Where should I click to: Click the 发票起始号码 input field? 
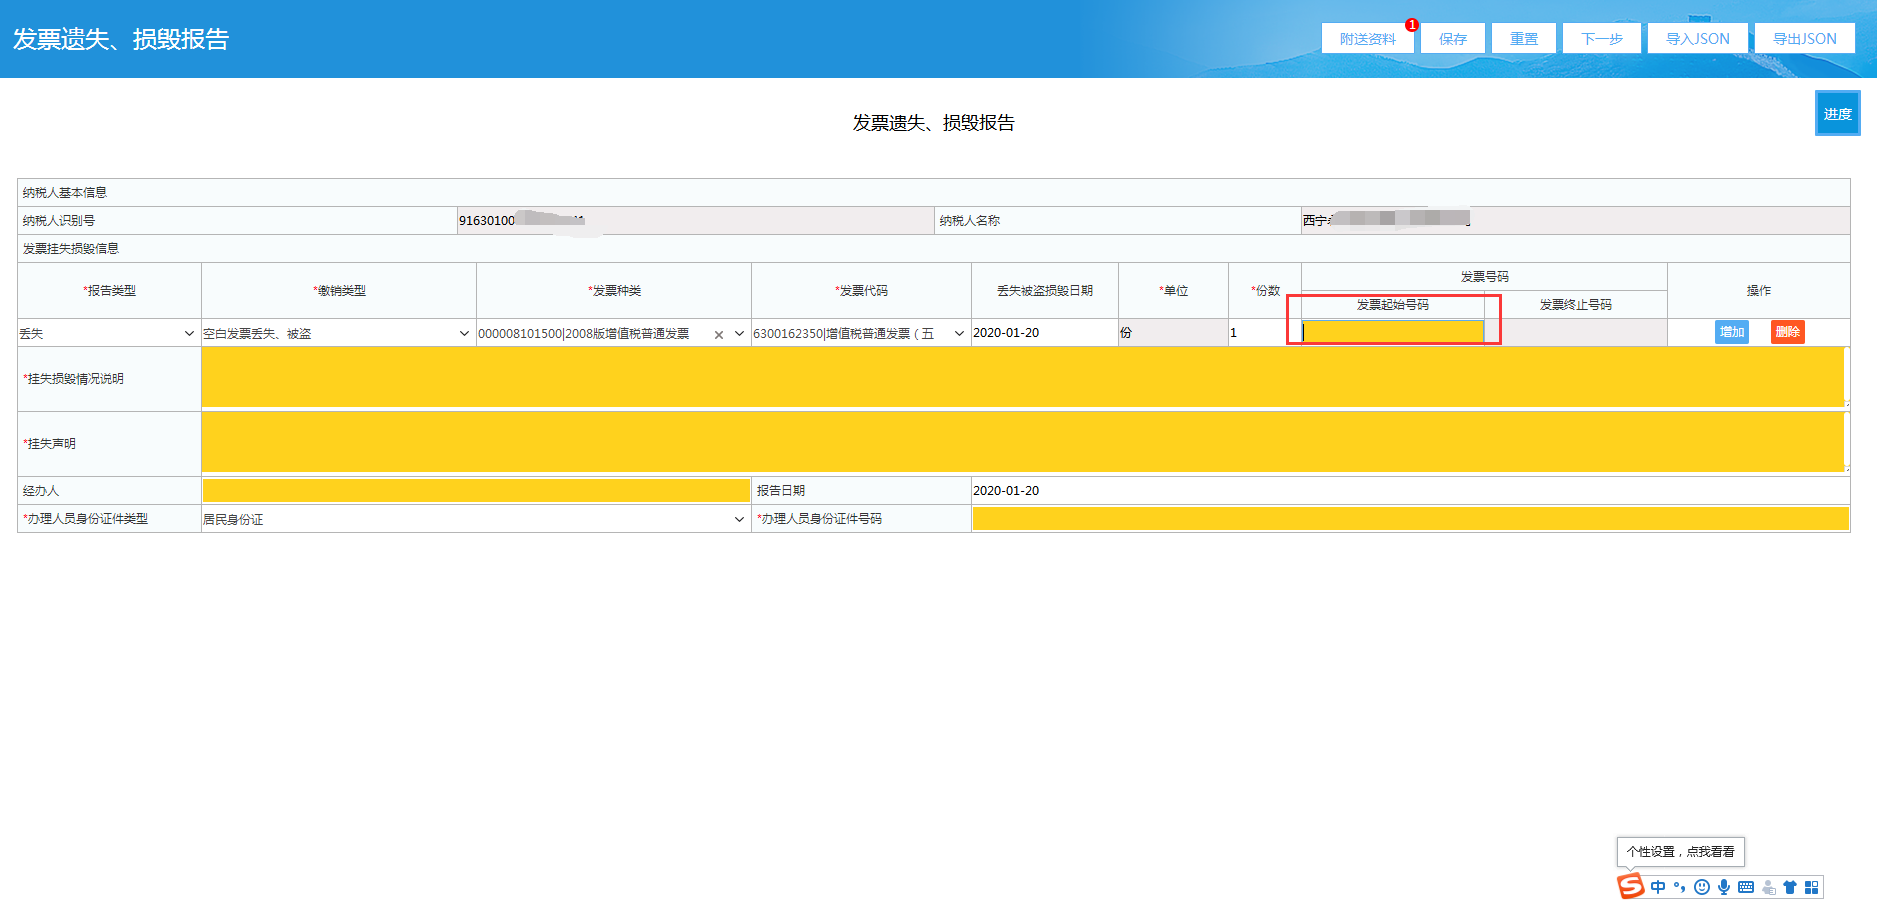coord(1392,332)
